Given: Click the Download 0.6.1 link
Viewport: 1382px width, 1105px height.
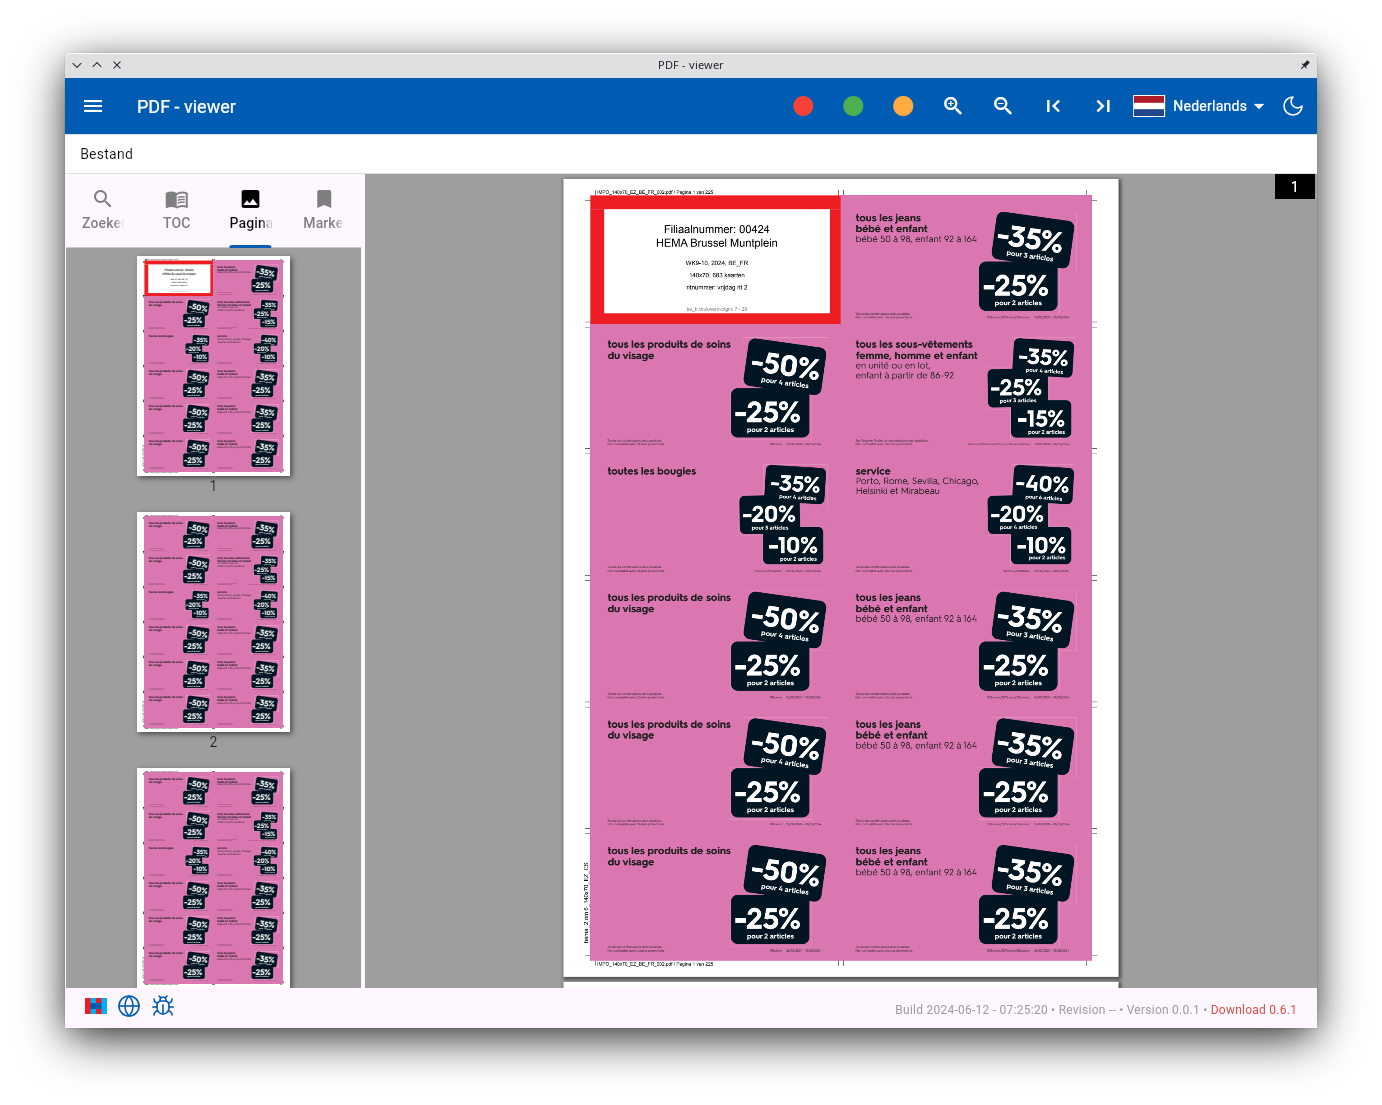Looking at the screenshot, I should coord(1253,1010).
